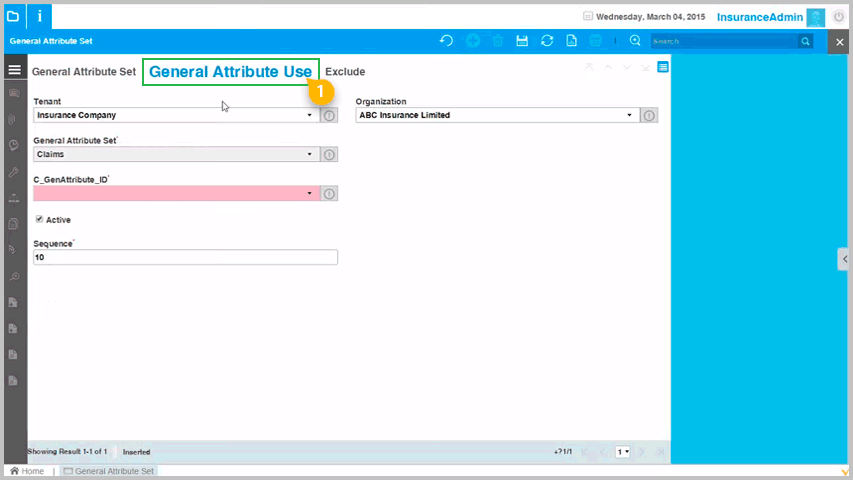Image resolution: width=853 pixels, height=480 pixels.
Task: Click the search magnifier button in Search field
Action: pos(805,41)
